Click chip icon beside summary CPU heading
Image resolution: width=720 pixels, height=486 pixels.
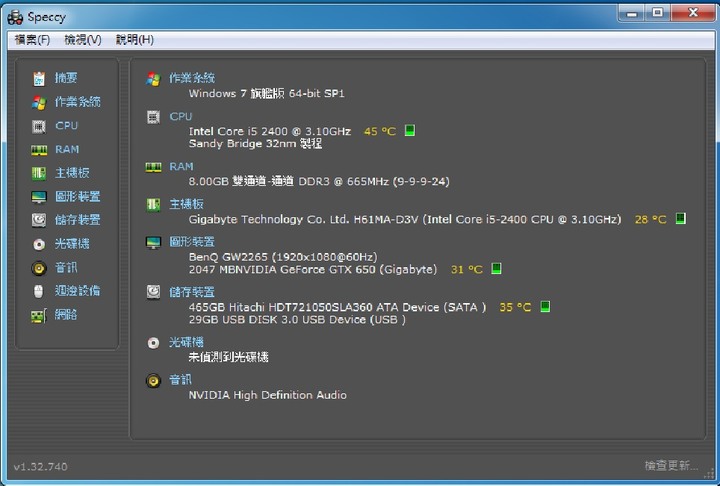pos(153,117)
